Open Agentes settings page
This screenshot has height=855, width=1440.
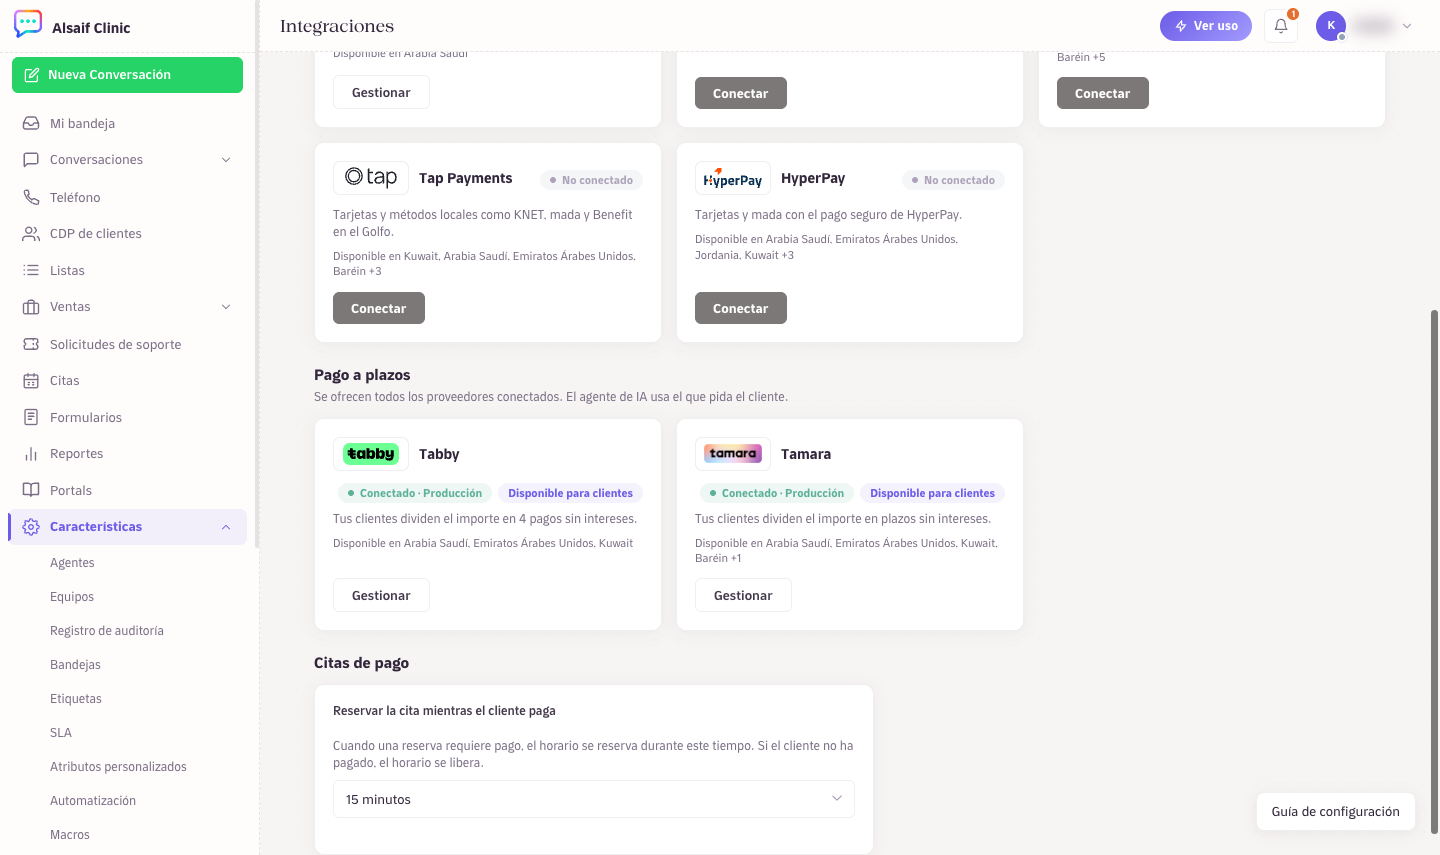point(72,563)
